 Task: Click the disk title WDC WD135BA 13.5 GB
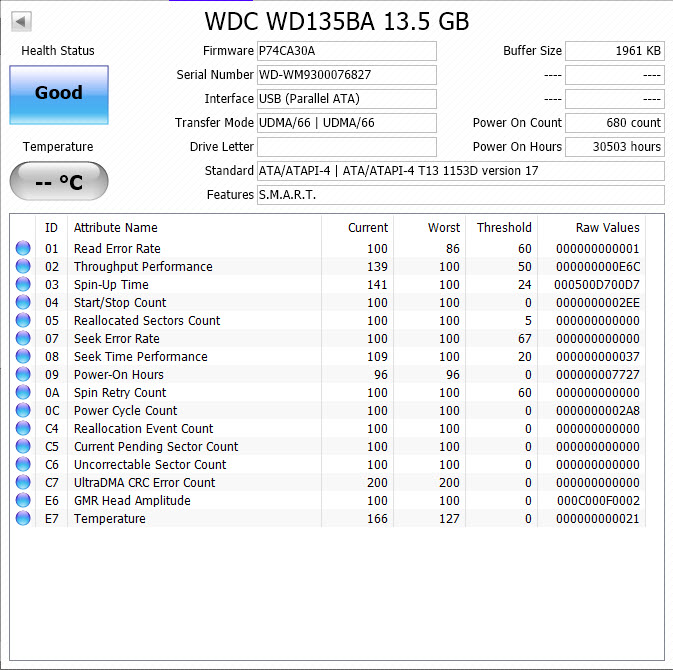tap(337, 21)
